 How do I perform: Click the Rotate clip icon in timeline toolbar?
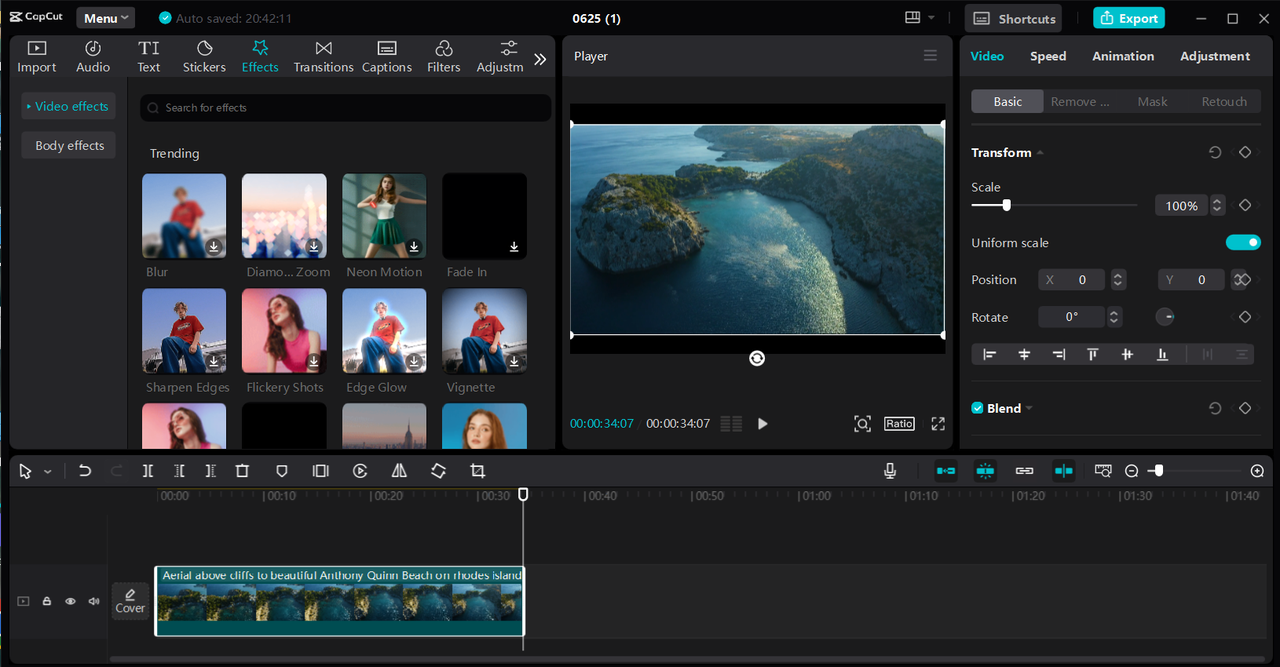438,471
